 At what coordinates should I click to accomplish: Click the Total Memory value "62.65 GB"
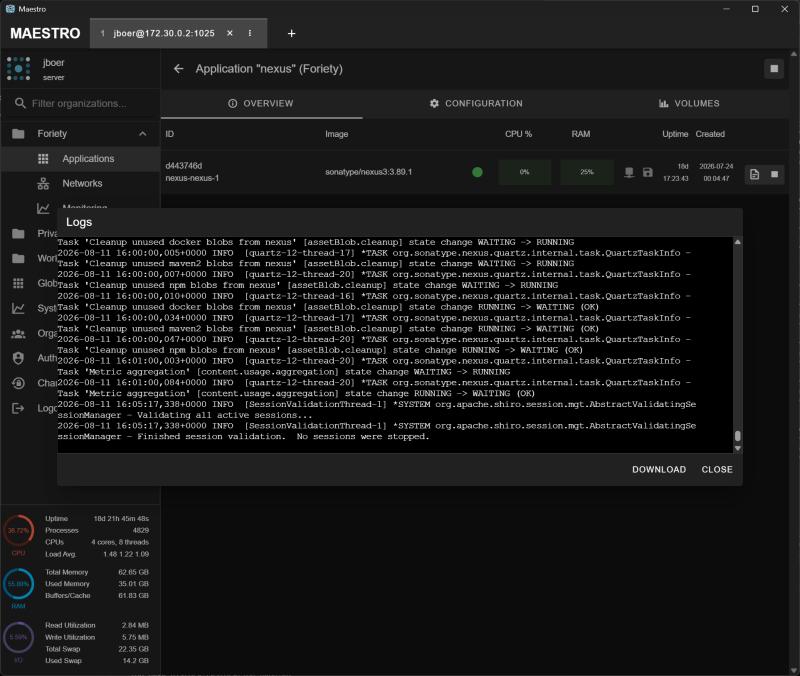[x=133, y=572]
